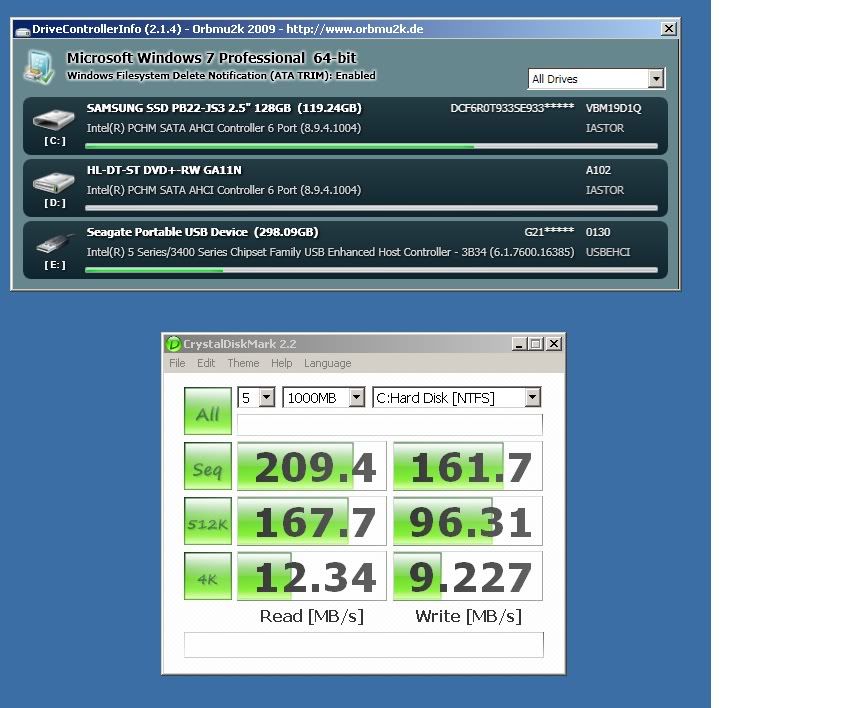Click the A102 firmware label on DVD row

pyautogui.click(x=598, y=170)
